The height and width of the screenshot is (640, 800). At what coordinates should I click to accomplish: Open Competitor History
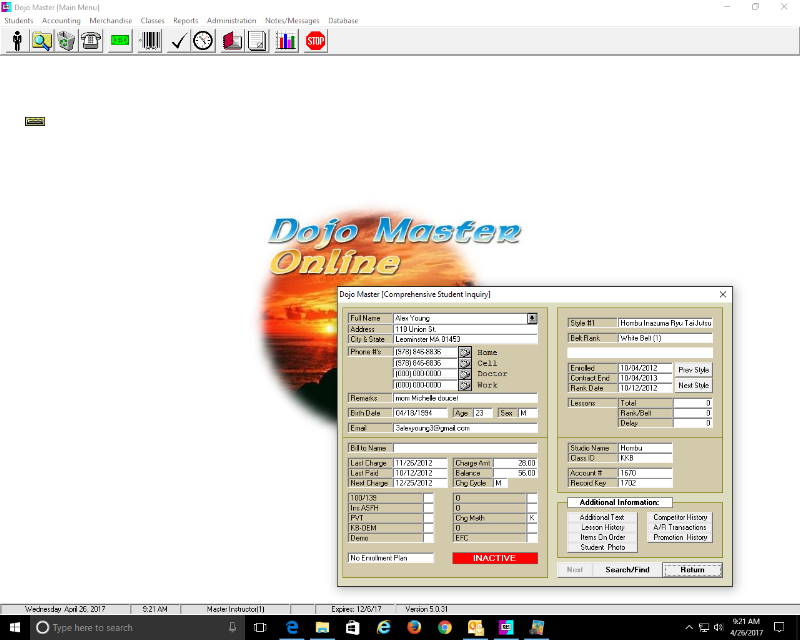coord(680,517)
